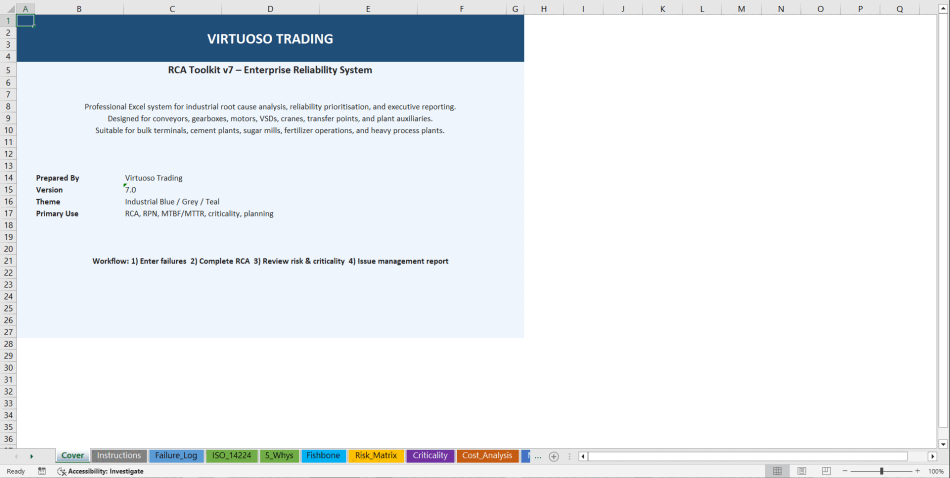Open the Cost_Analysis sheet tab
The width and height of the screenshot is (950, 478).
coord(487,456)
